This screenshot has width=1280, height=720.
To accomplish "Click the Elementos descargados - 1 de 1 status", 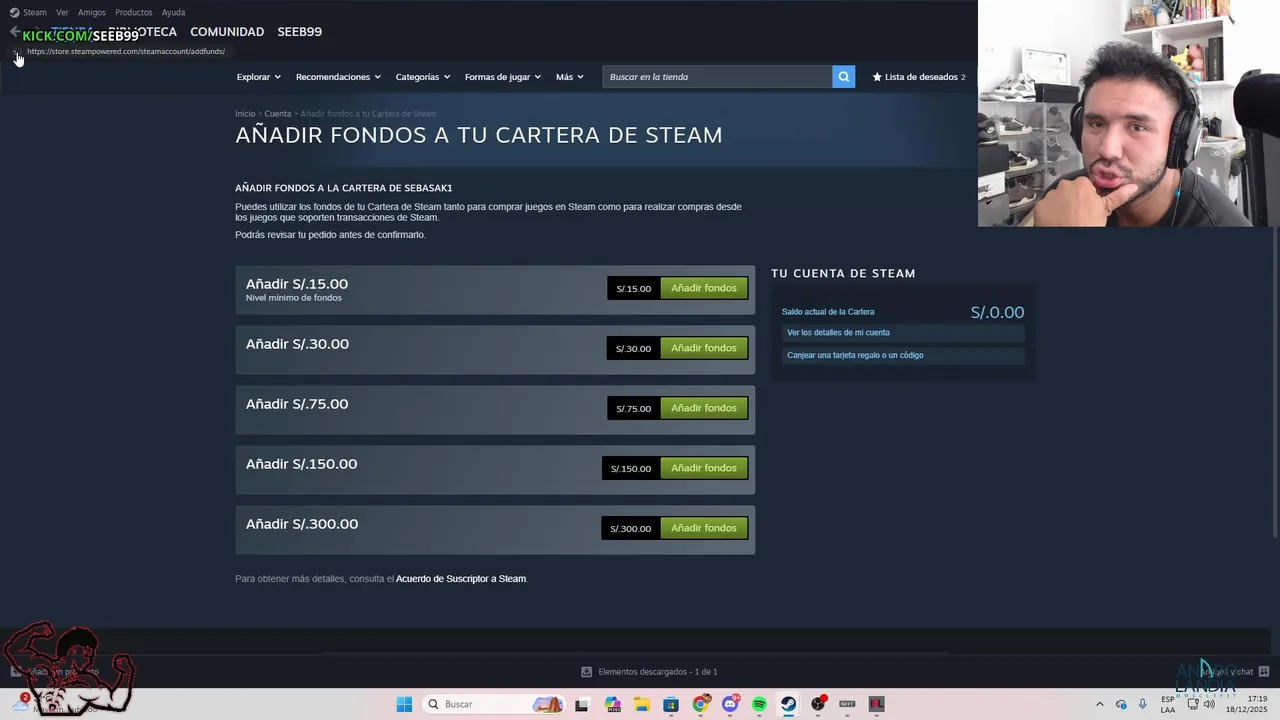I will point(658,672).
